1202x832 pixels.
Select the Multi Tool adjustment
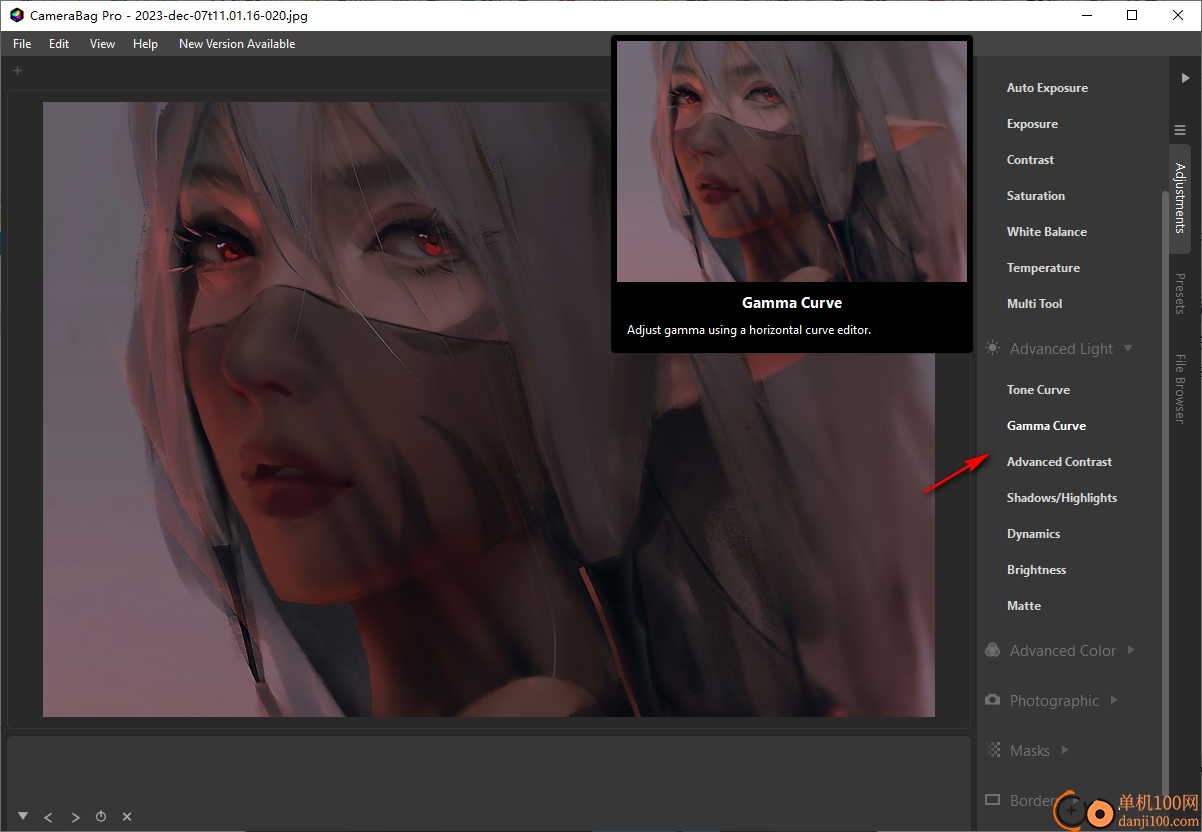1034,304
